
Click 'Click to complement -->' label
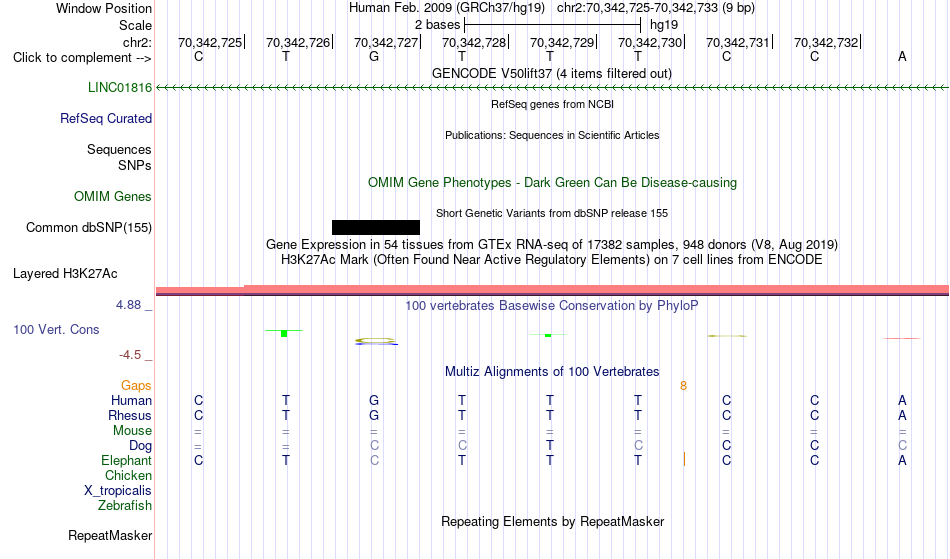(x=82, y=58)
